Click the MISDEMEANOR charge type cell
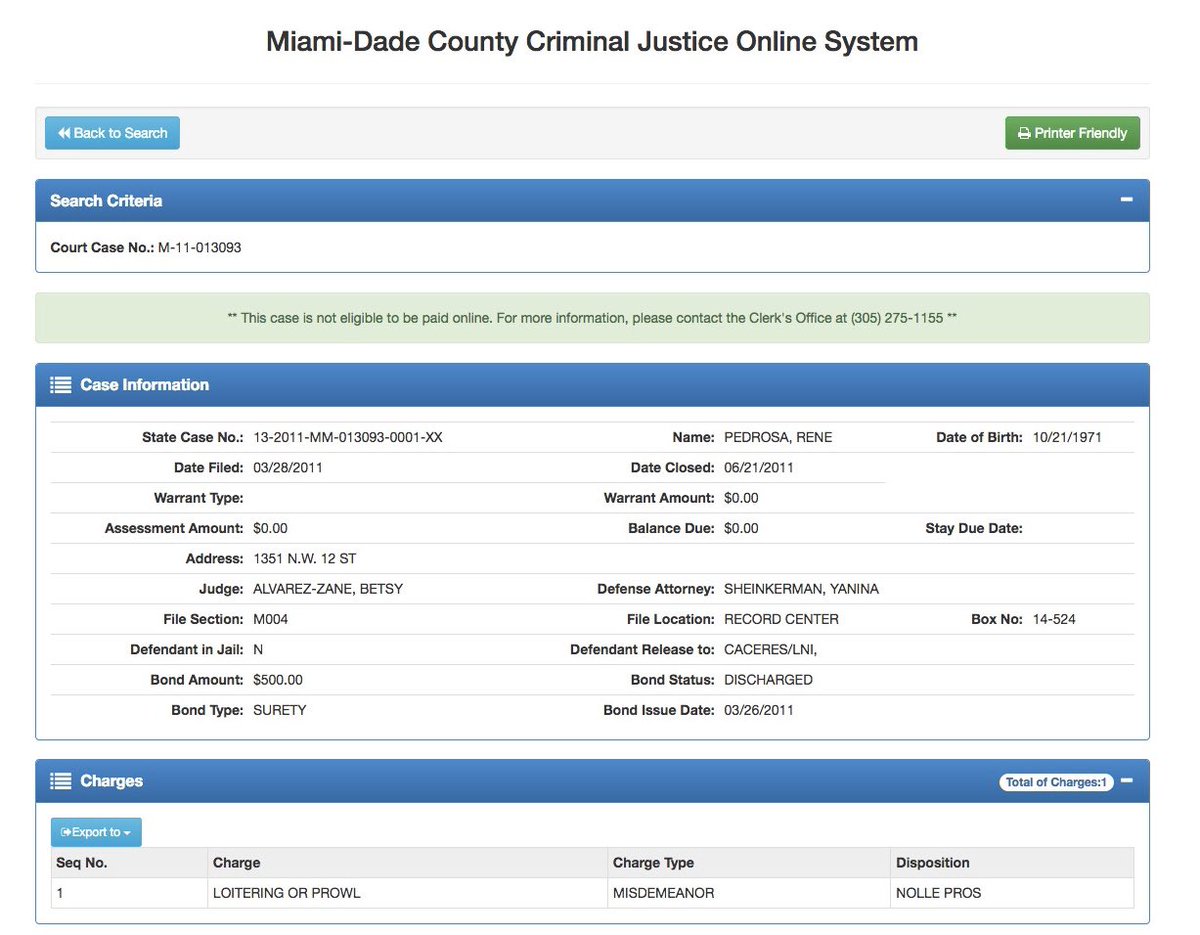The image size is (1200, 935). (749, 893)
